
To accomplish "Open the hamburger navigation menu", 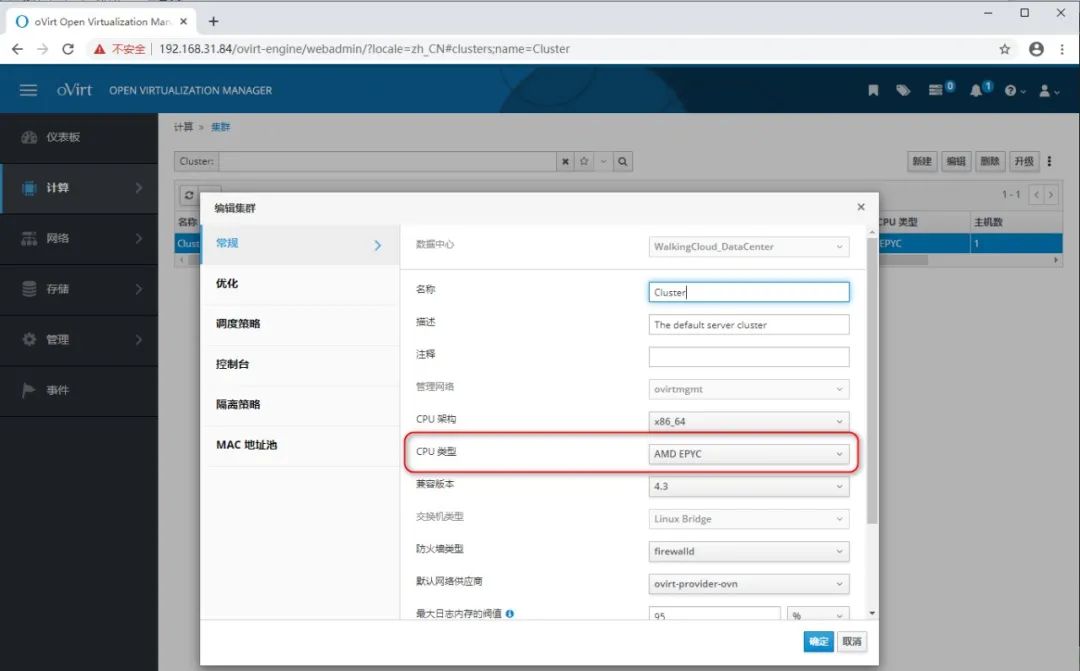I will pyautogui.click(x=28, y=90).
